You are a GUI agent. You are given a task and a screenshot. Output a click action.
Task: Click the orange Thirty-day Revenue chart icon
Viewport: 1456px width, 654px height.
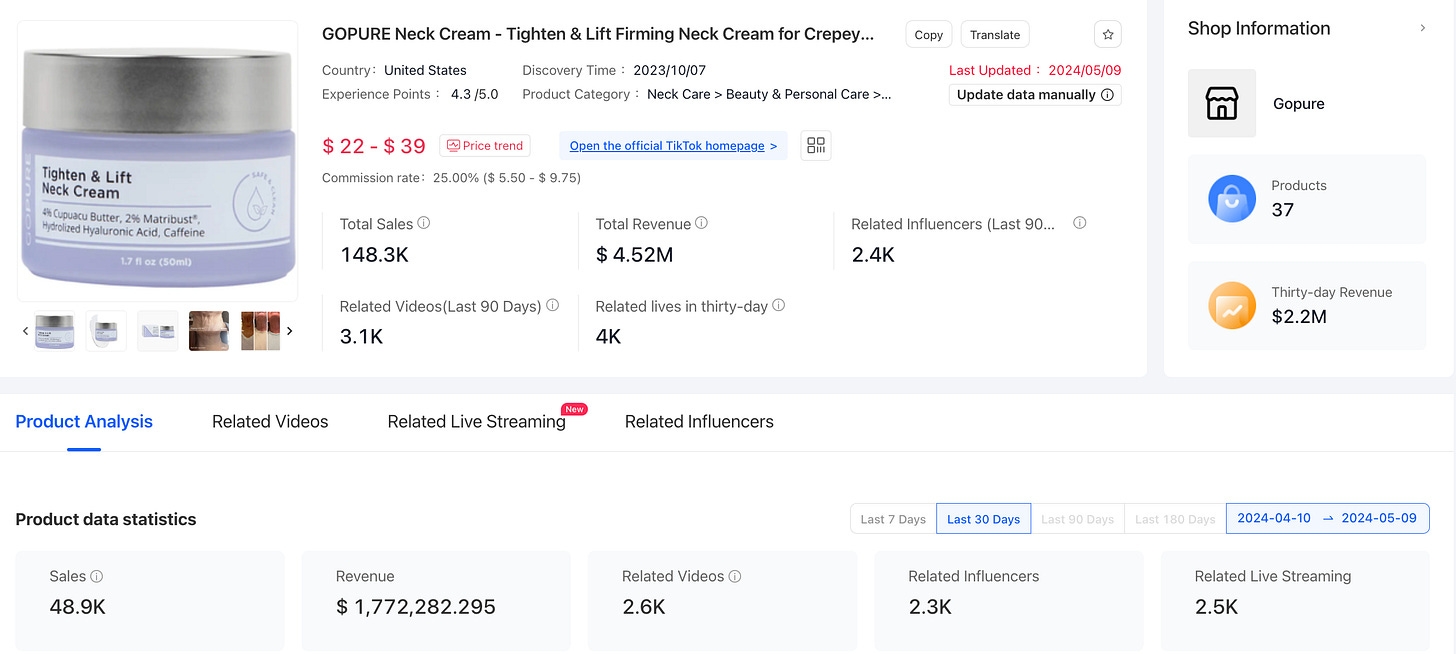point(1232,305)
